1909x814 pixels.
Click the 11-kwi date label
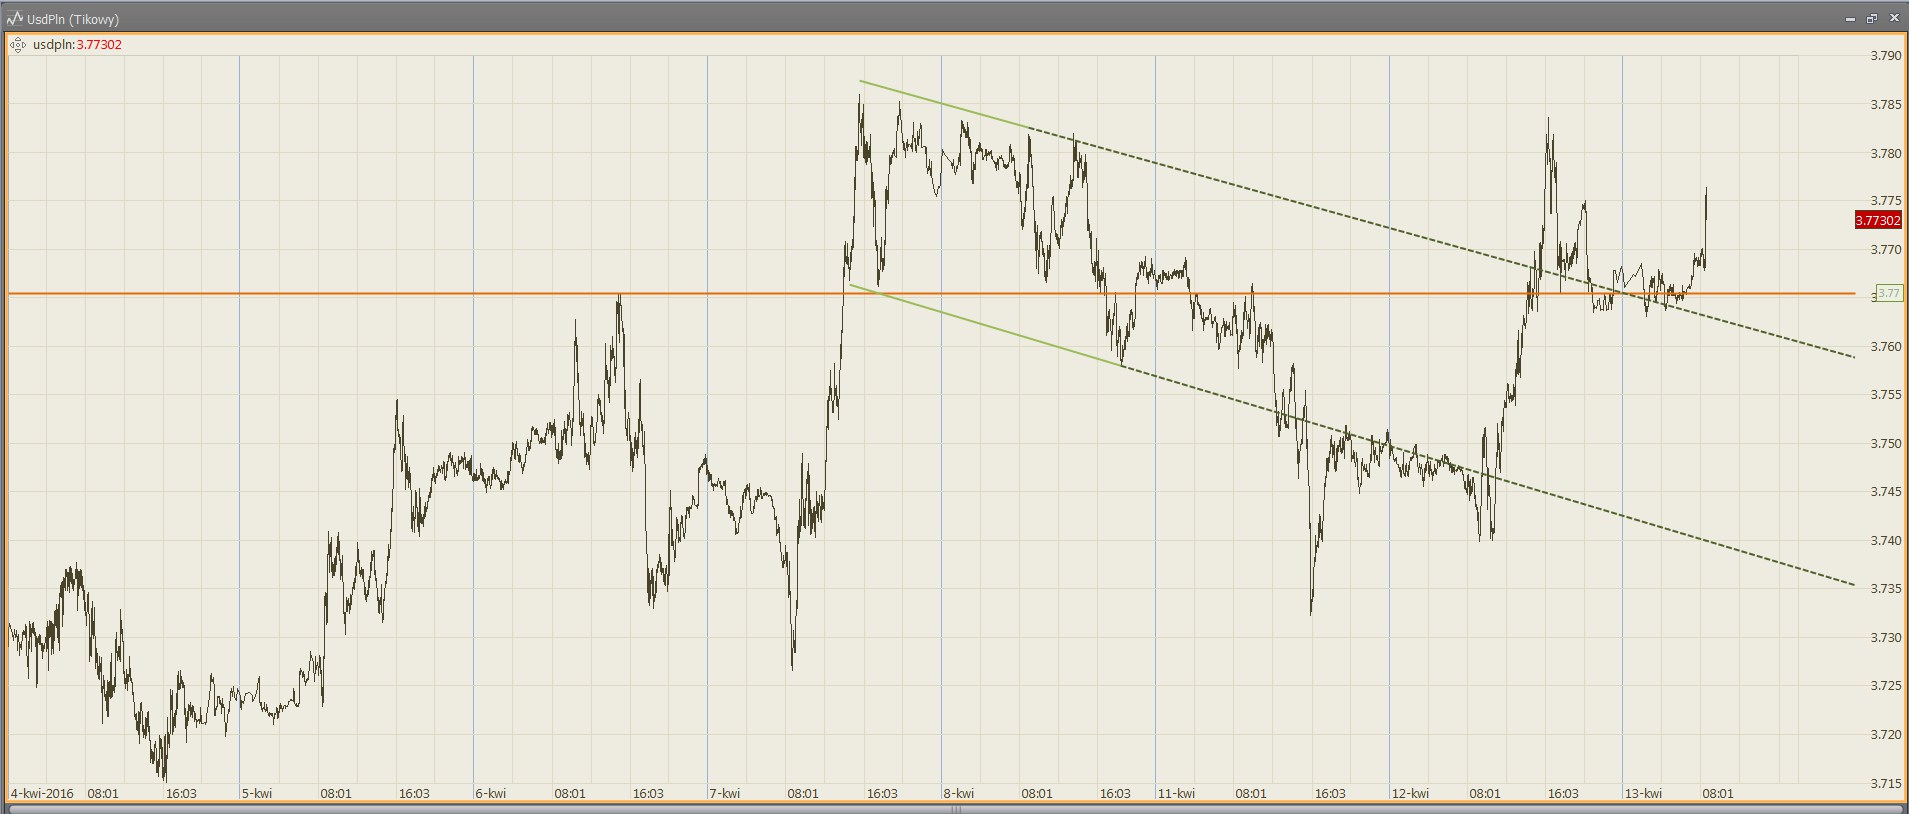(x=1176, y=794)
